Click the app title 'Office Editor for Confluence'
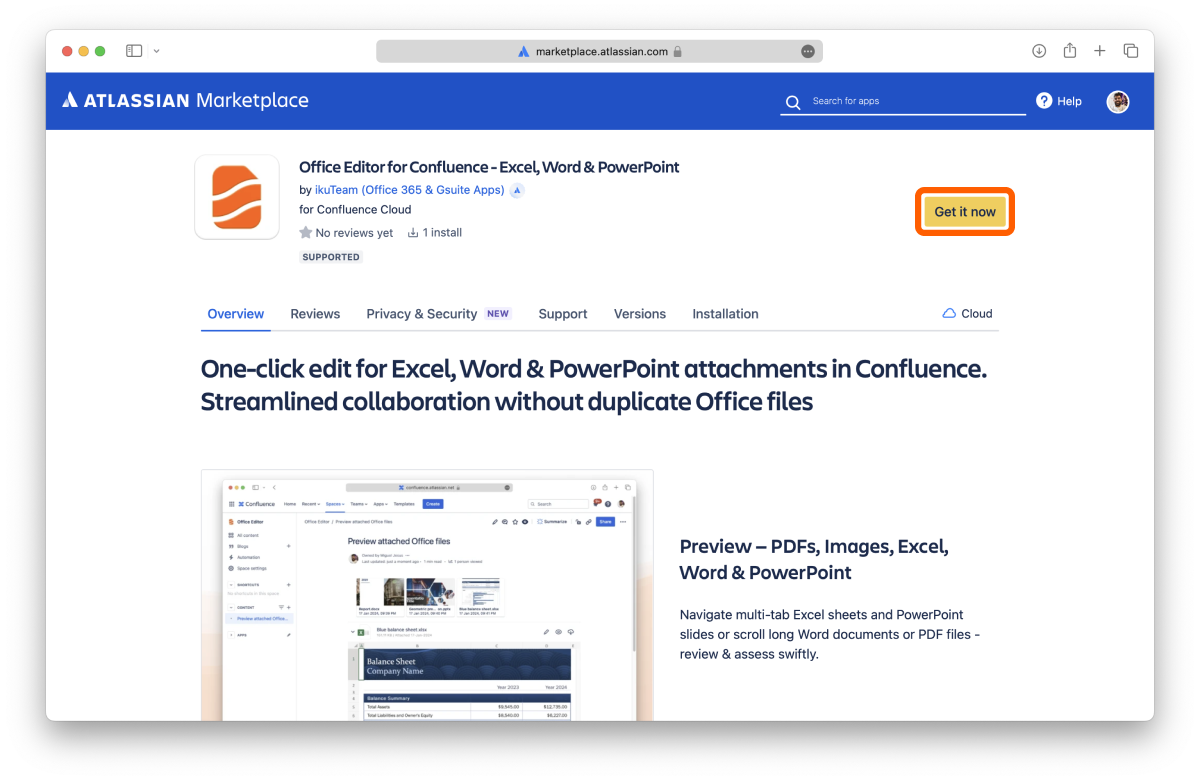 coord(489,167)
